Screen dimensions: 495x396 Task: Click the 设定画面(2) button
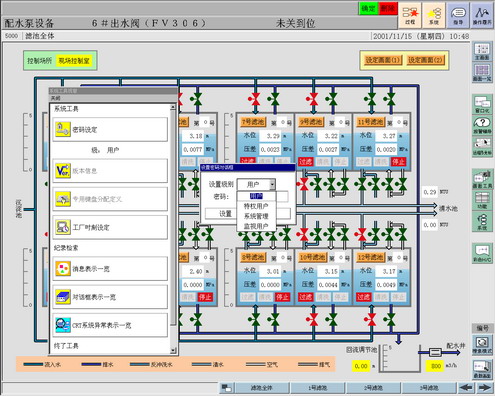(x=425, y=60)
